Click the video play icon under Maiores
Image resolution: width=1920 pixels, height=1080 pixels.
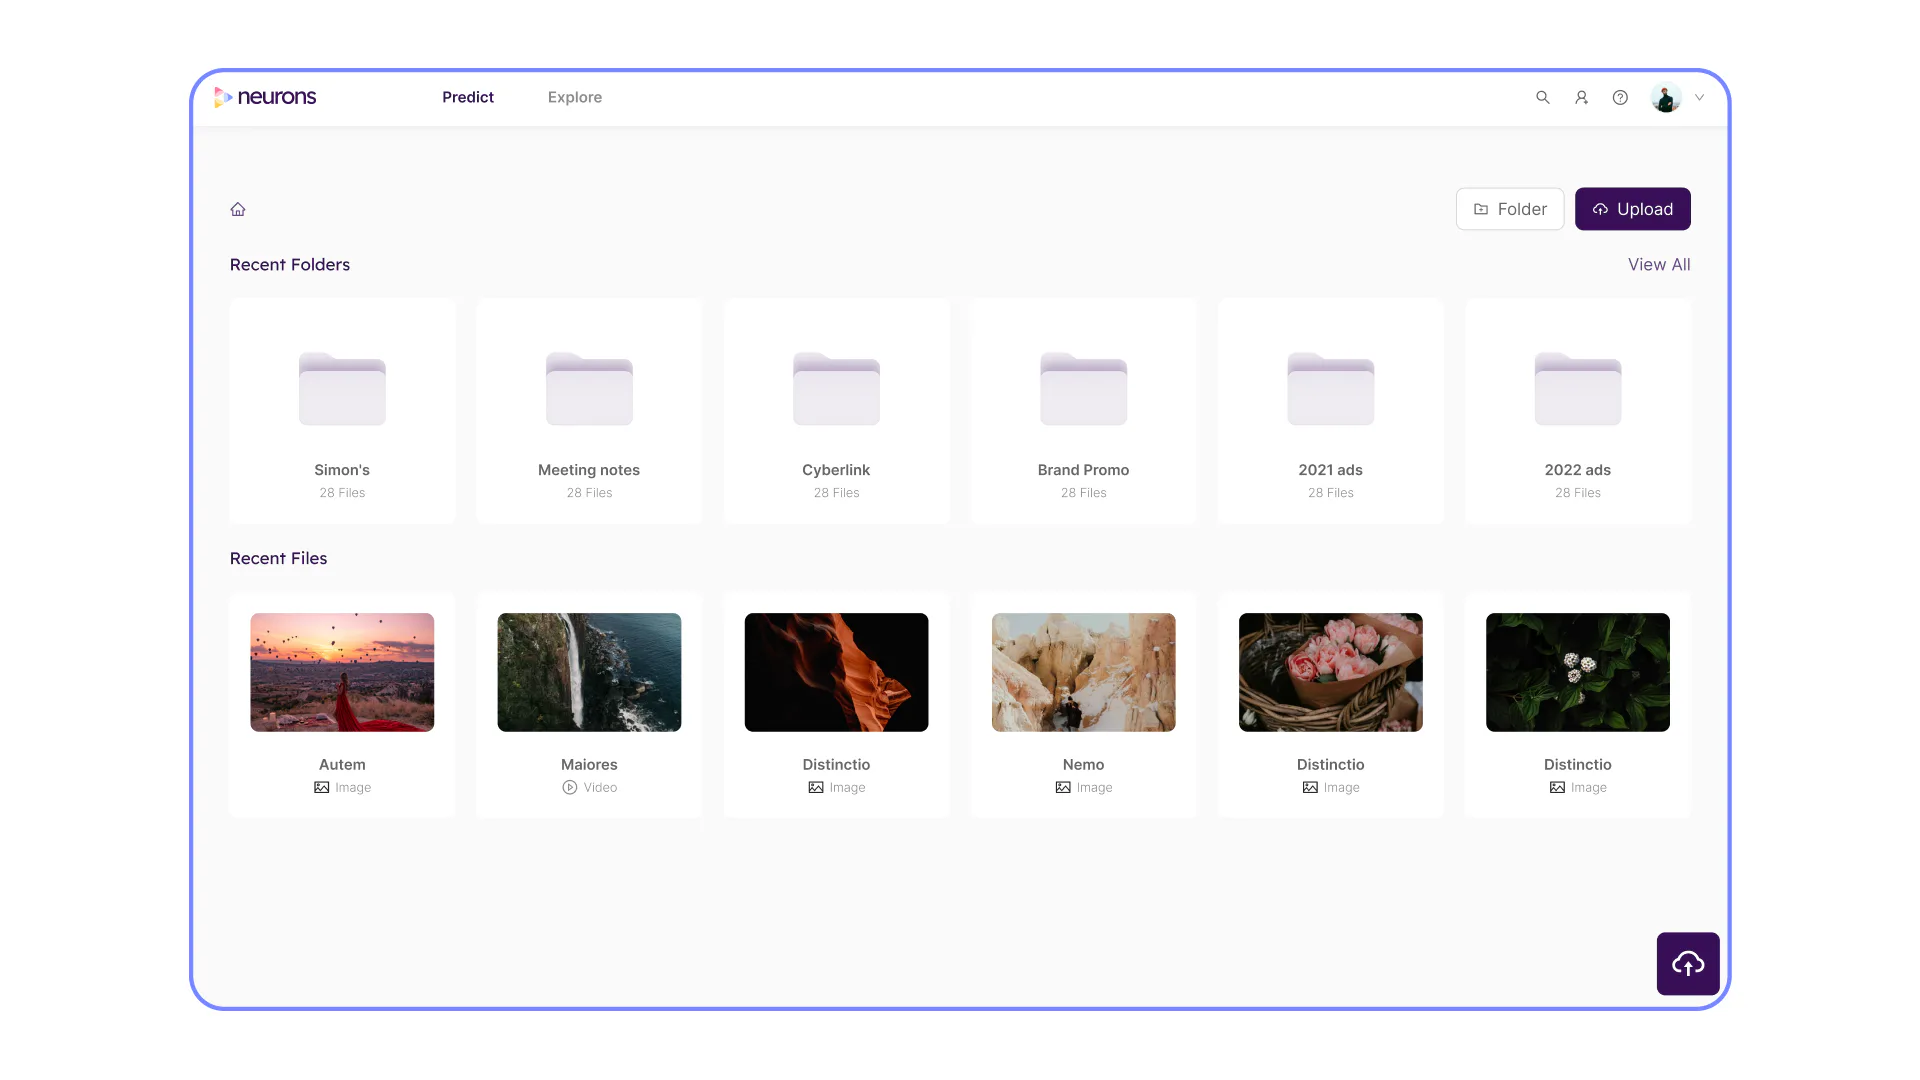[x=570, y=787]
